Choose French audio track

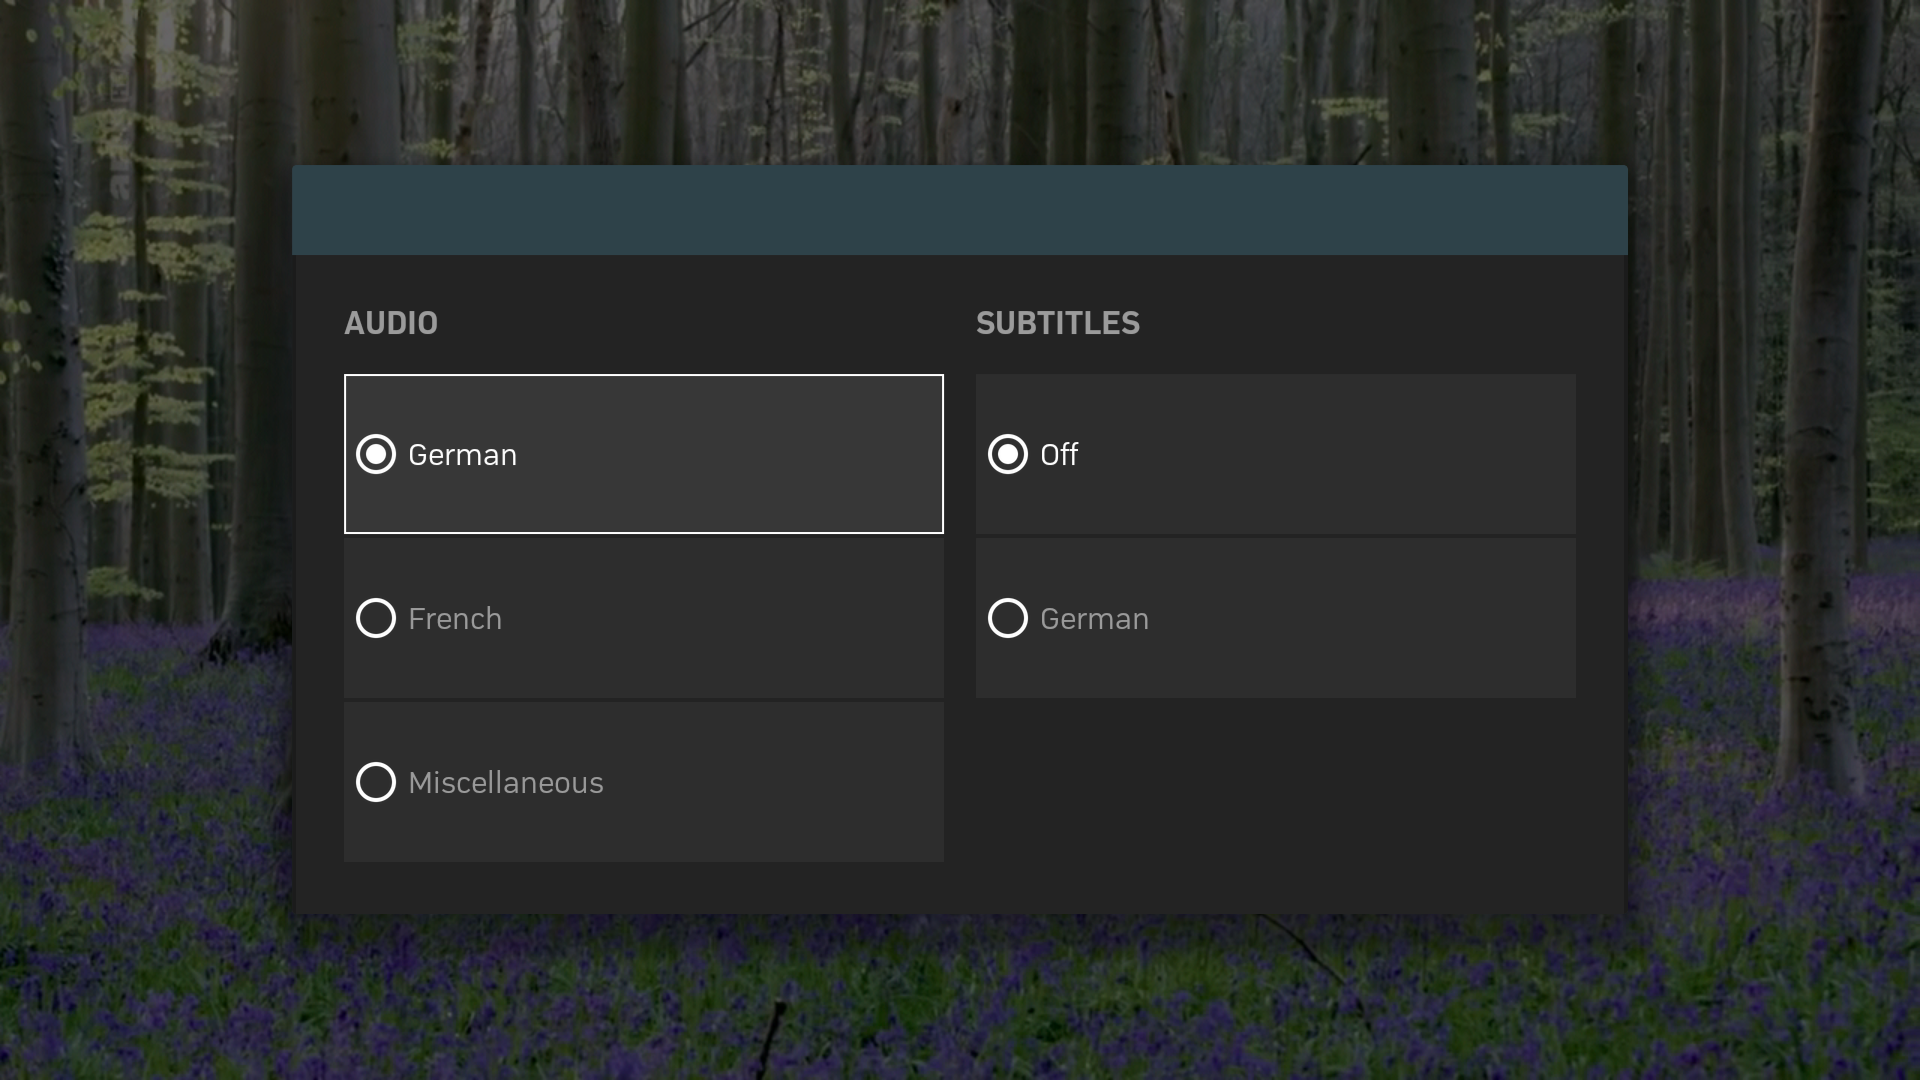[x=644, y=618]
